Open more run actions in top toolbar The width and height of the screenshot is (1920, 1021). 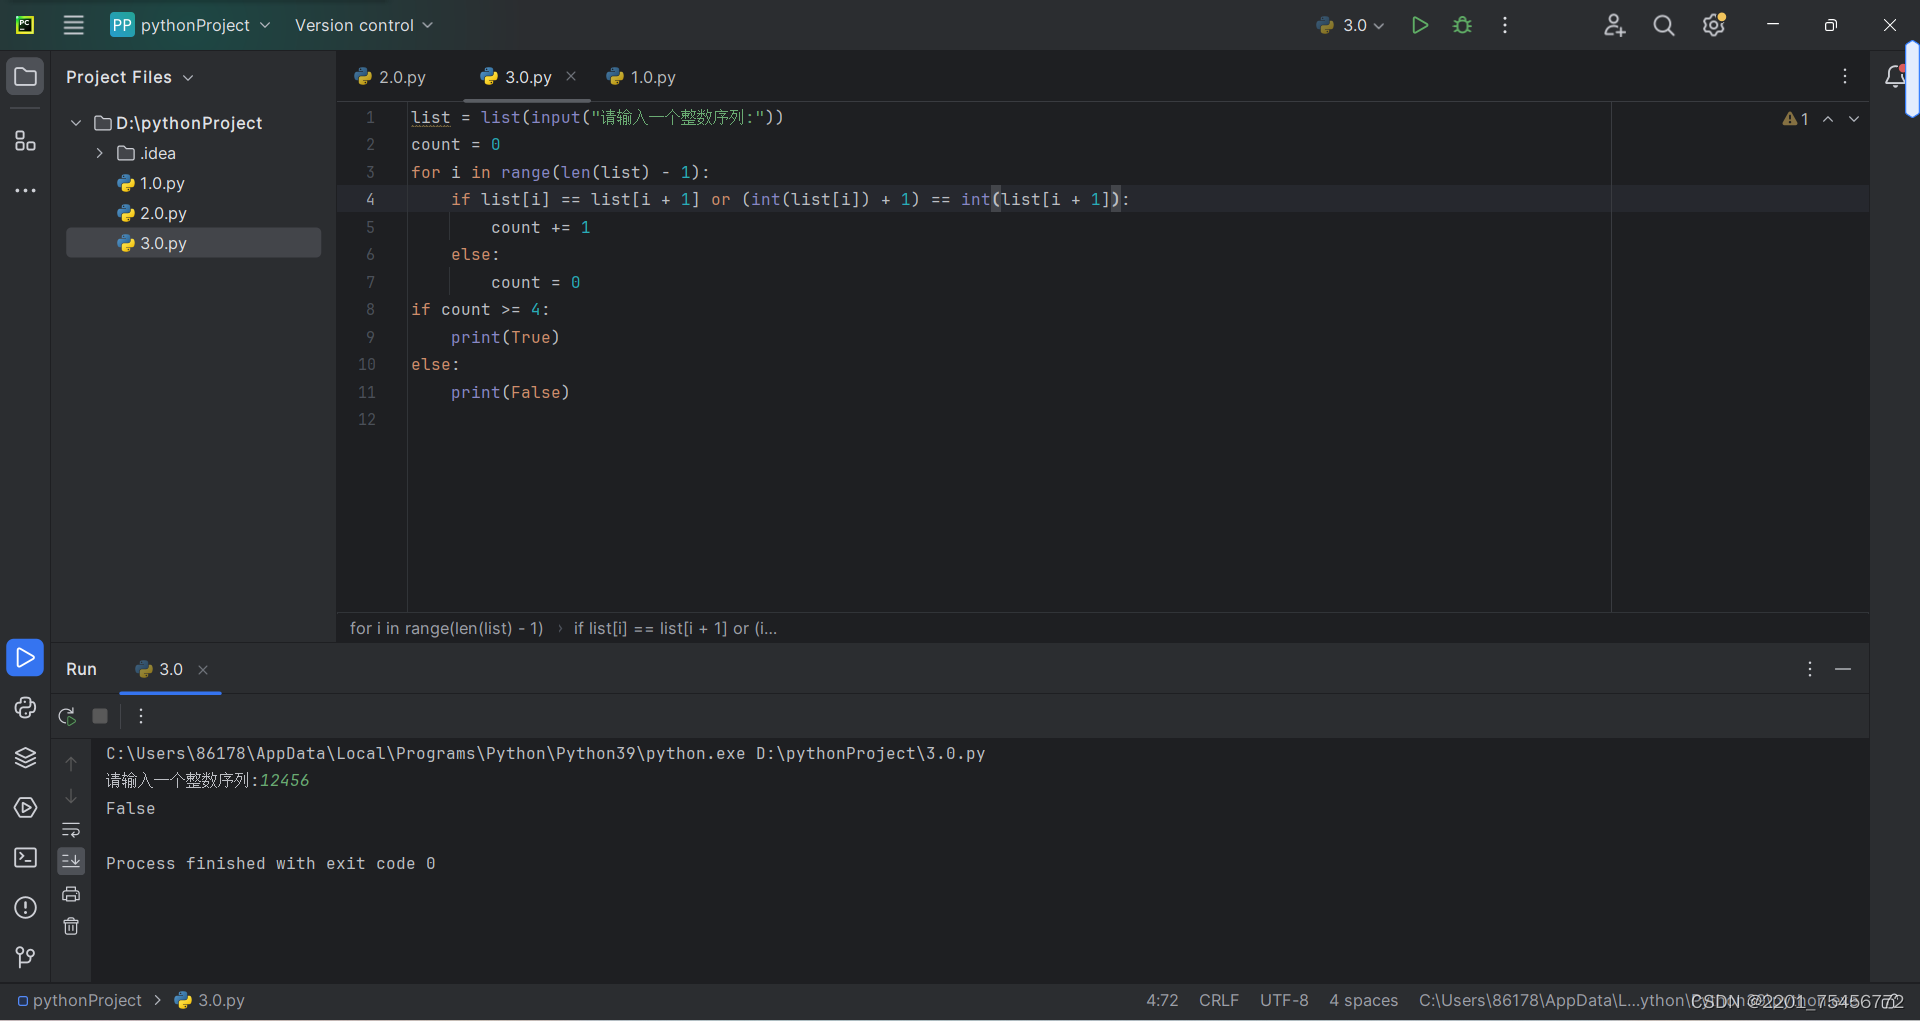[1505, 25]
